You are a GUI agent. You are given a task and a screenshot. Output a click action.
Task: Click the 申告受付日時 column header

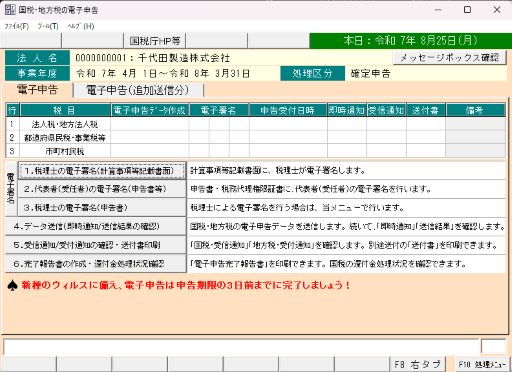tap(288, 110)
